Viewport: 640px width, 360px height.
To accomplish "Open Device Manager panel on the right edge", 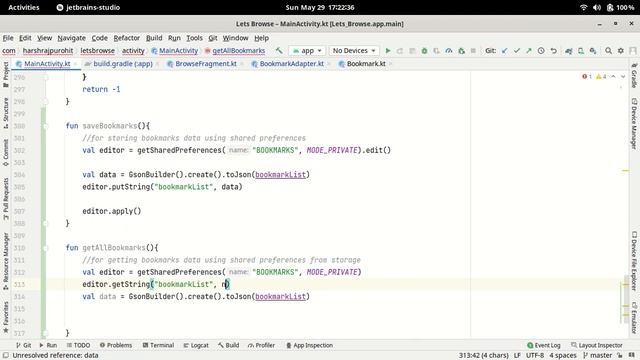I will click(634, 123).
